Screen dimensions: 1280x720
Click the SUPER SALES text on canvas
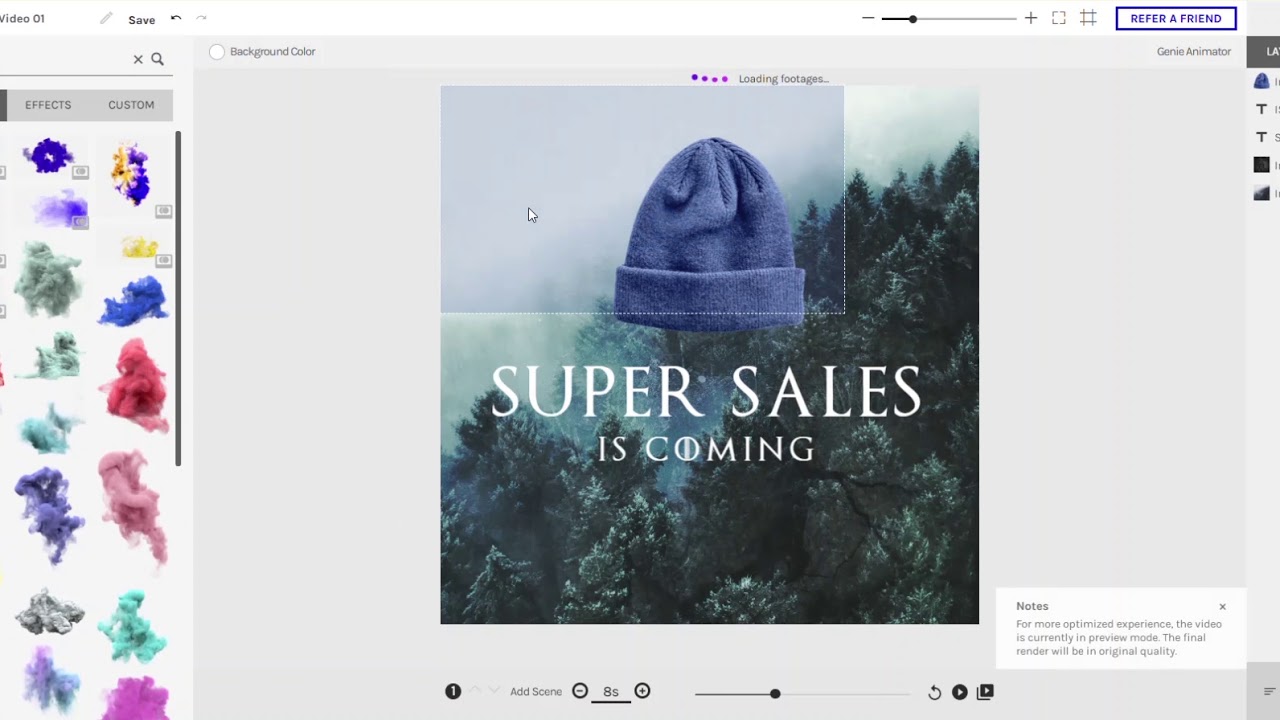click(x=706, y=392)
